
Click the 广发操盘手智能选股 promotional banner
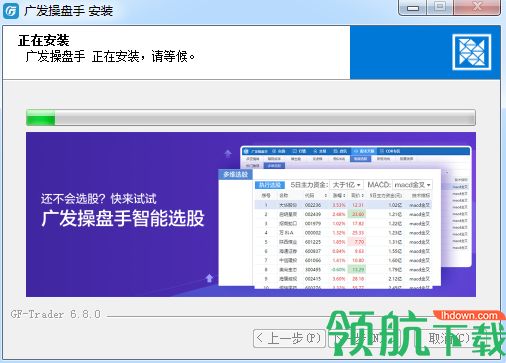coord(251,214)
